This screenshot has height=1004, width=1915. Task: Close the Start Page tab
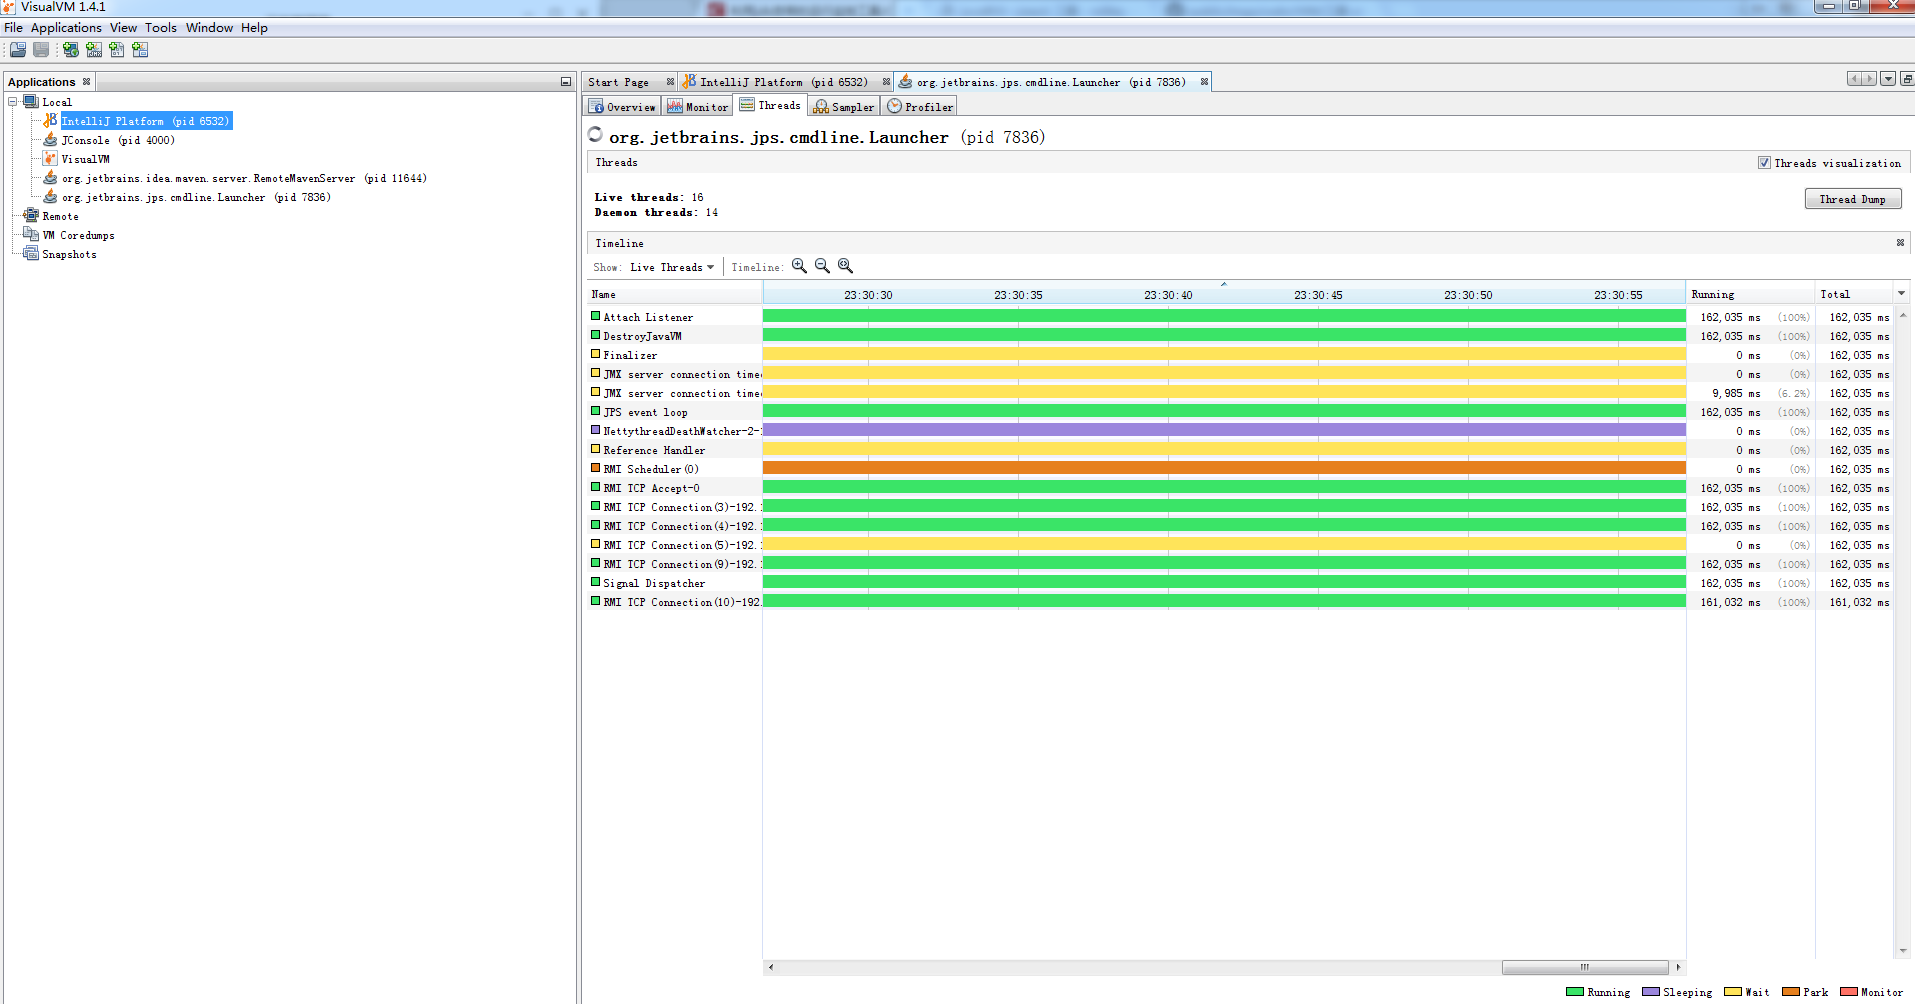pos(670,82)
